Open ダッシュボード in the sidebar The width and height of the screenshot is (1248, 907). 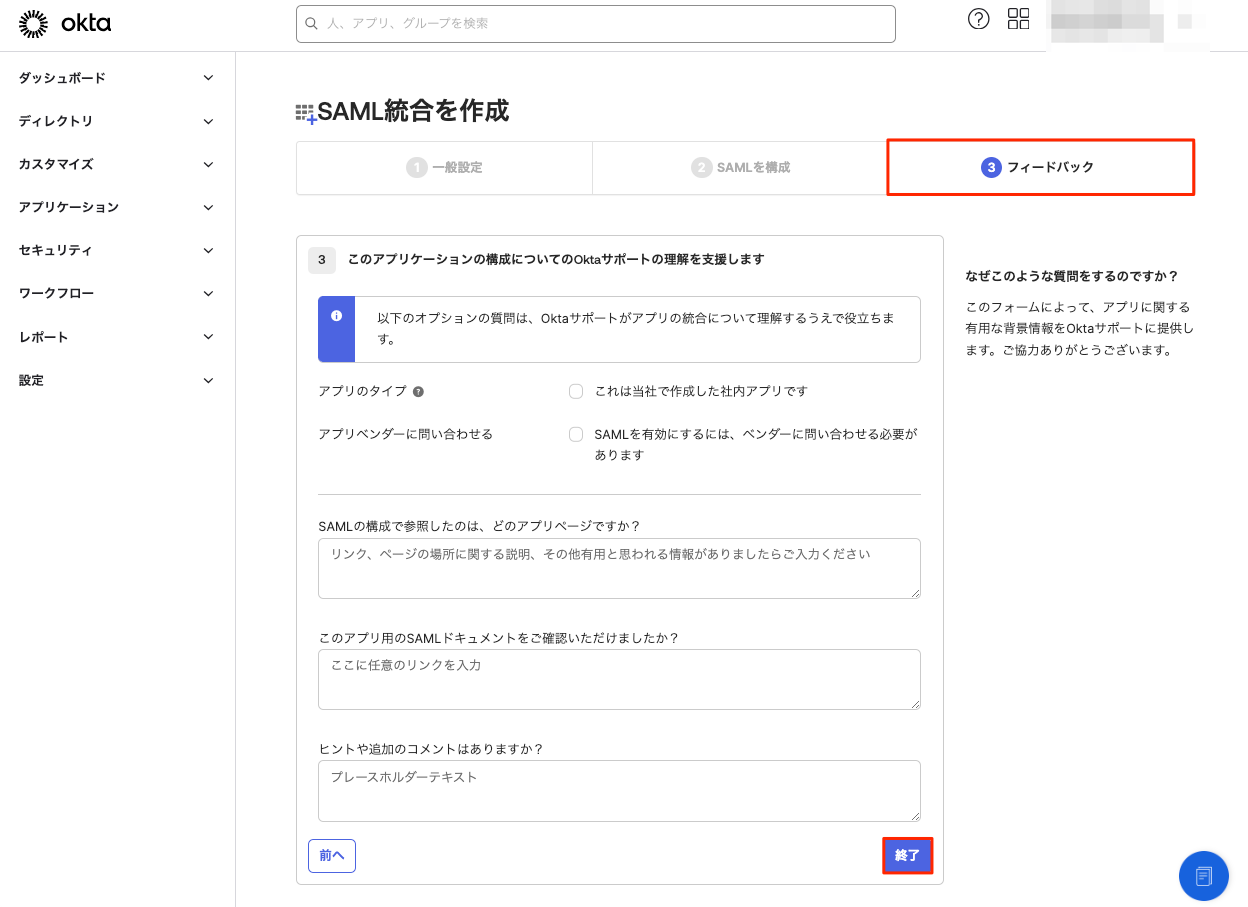[x=62, y=78]
